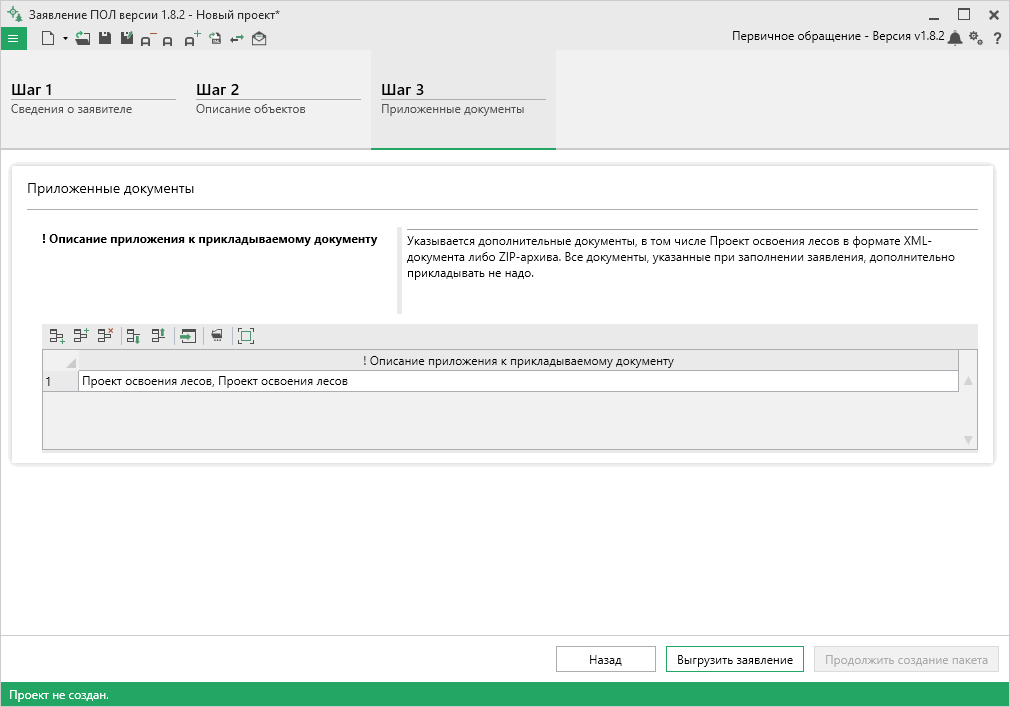
Task: Maximize the application window
Action: click(964, 14)
